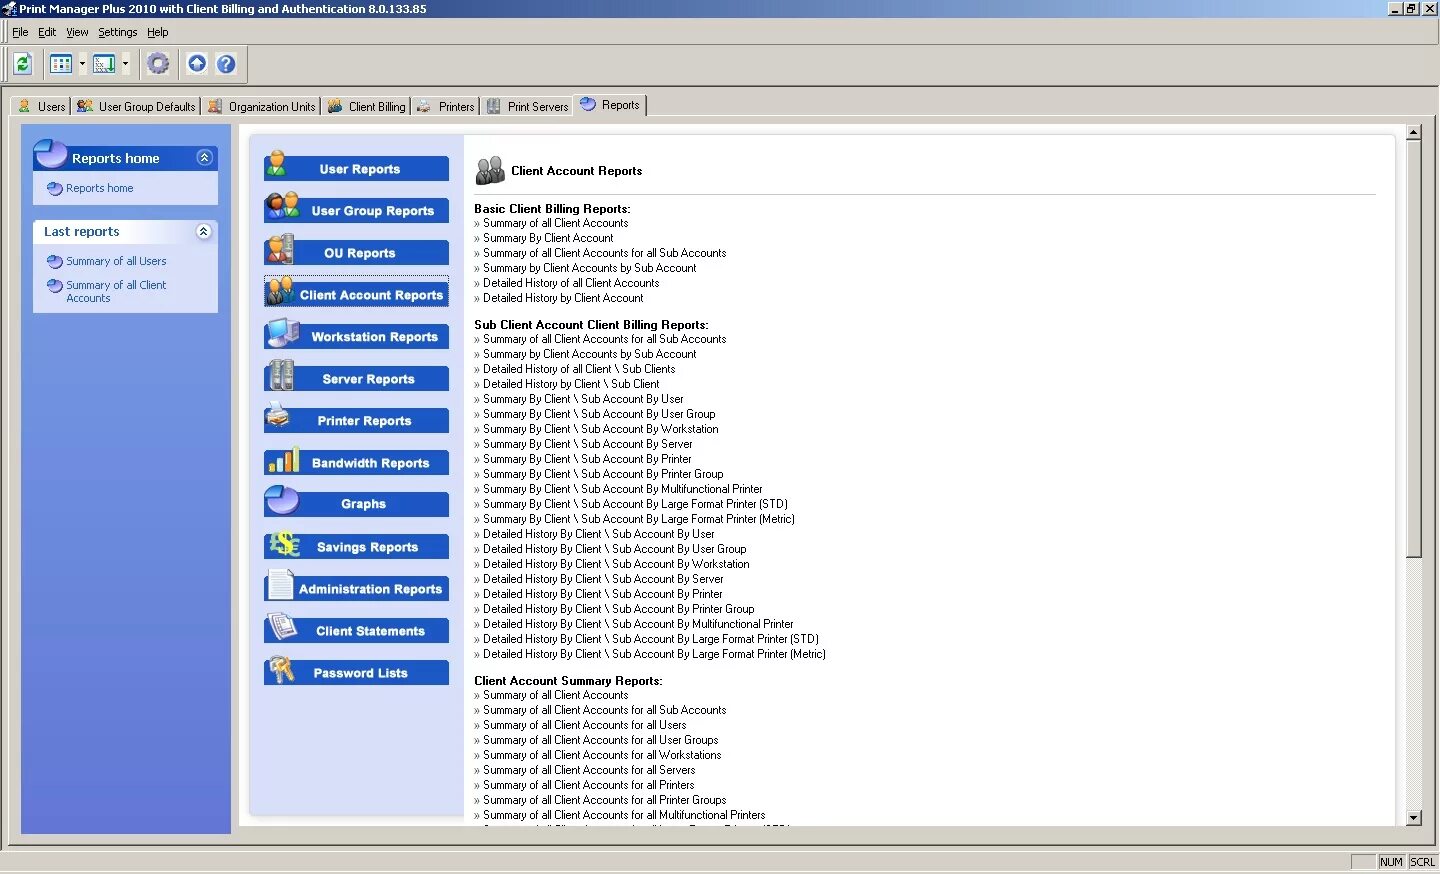Click the Workstation Reports monitor icon
Viewport: 1440px width, 874px height.
283,333
